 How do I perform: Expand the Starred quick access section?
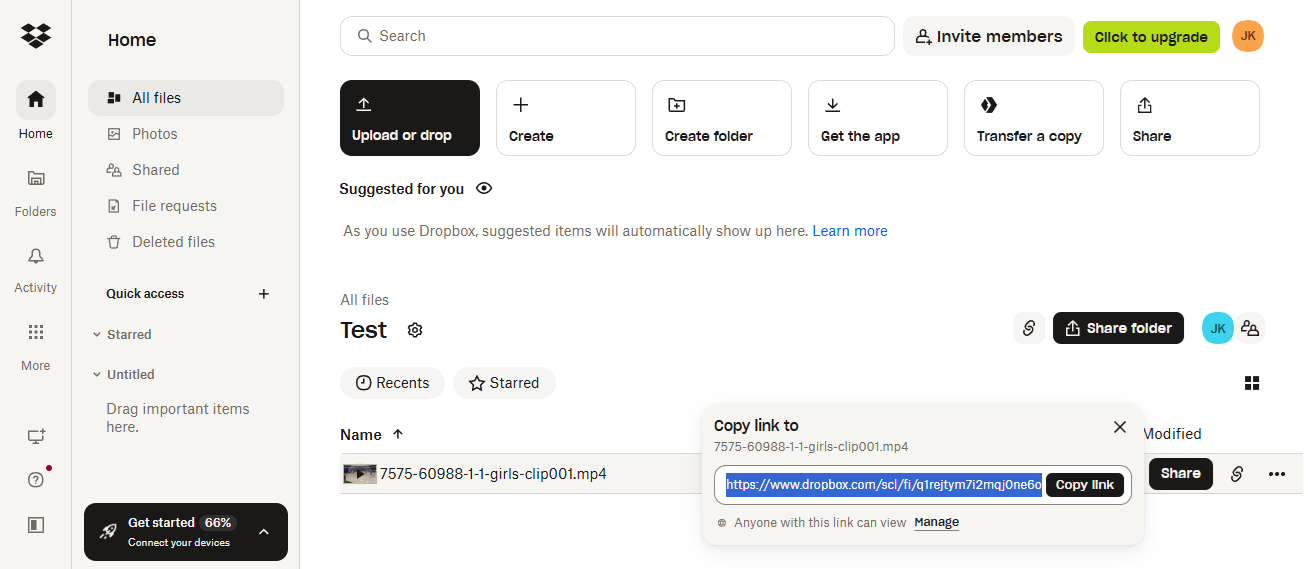pos(97,335)
